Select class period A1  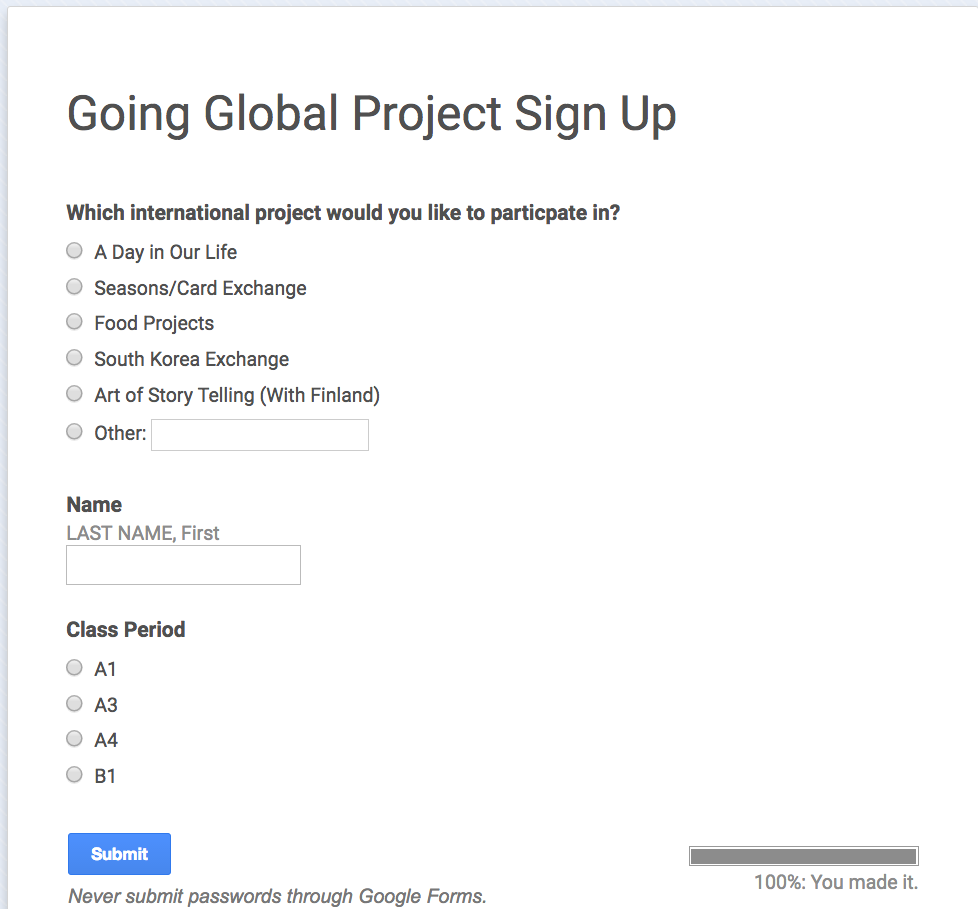click(x=74, y=668)
